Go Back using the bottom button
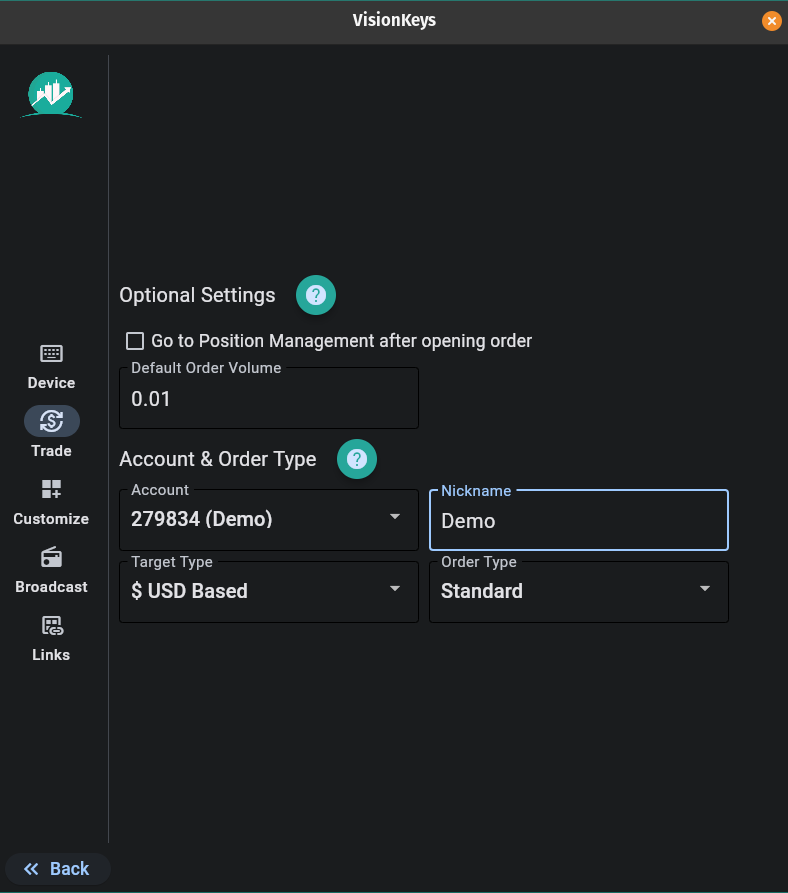788x893 pixels. pyautogui.click(x=57, y=869)
